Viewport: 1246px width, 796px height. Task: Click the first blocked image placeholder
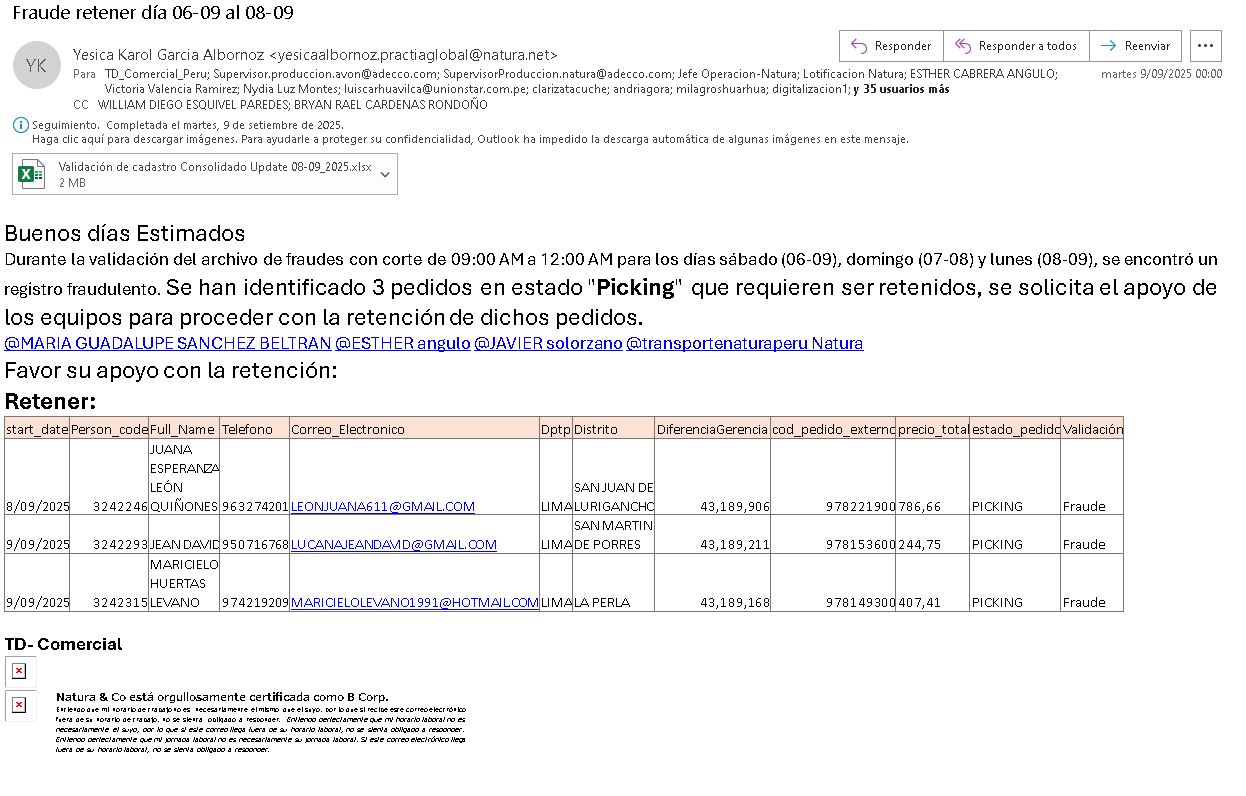[x=19, y=671]
